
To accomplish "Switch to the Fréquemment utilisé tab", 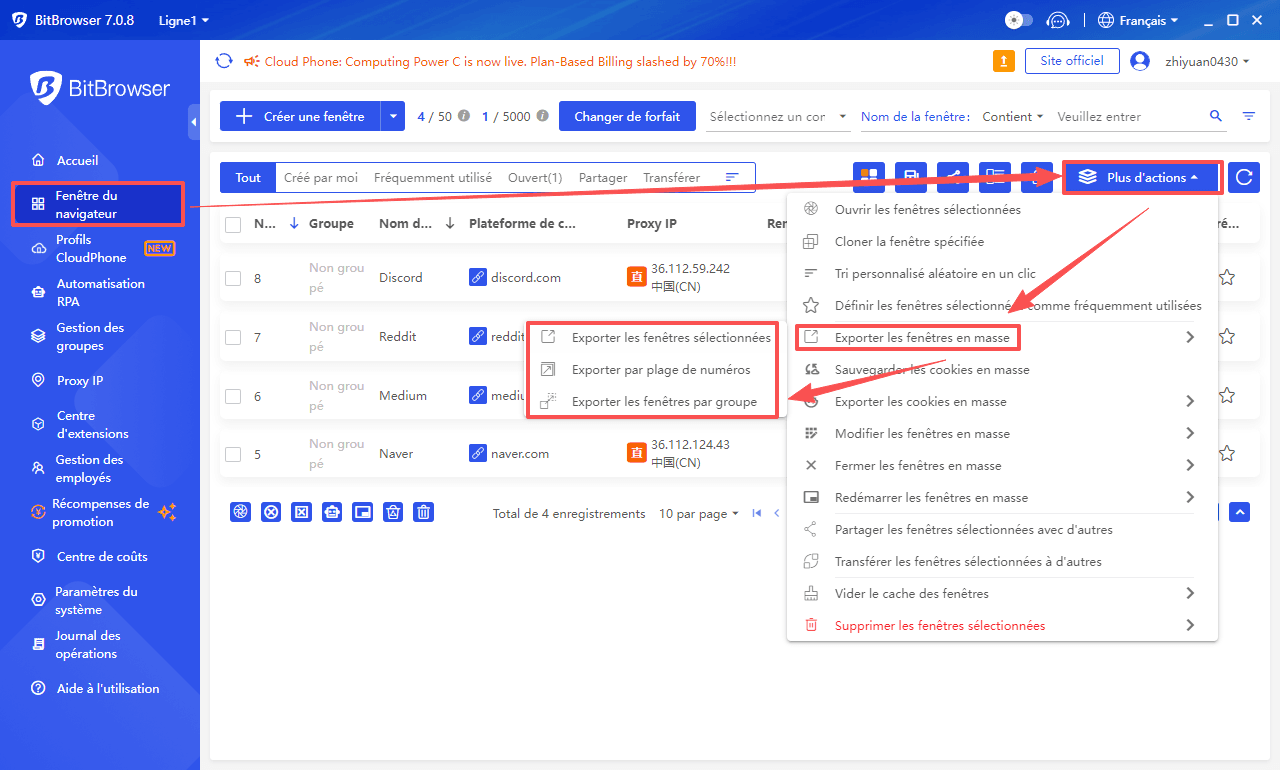I will 432,177.
